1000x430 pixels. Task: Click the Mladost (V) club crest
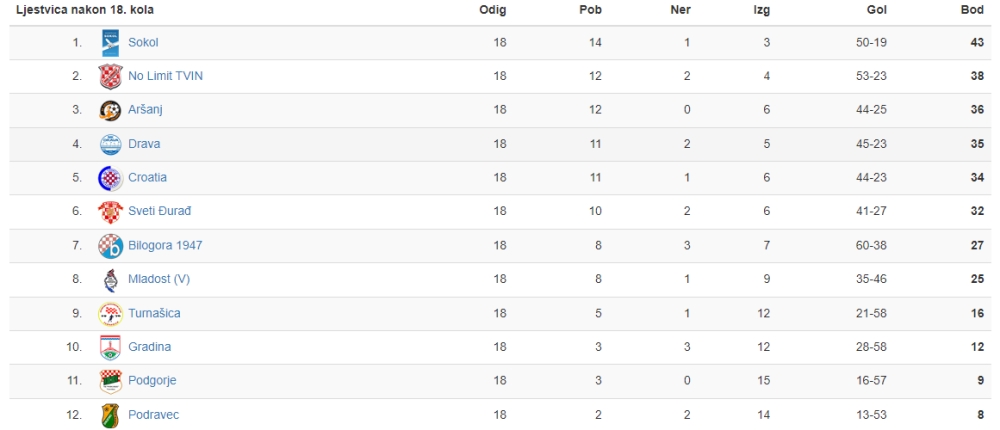(110, 279)
